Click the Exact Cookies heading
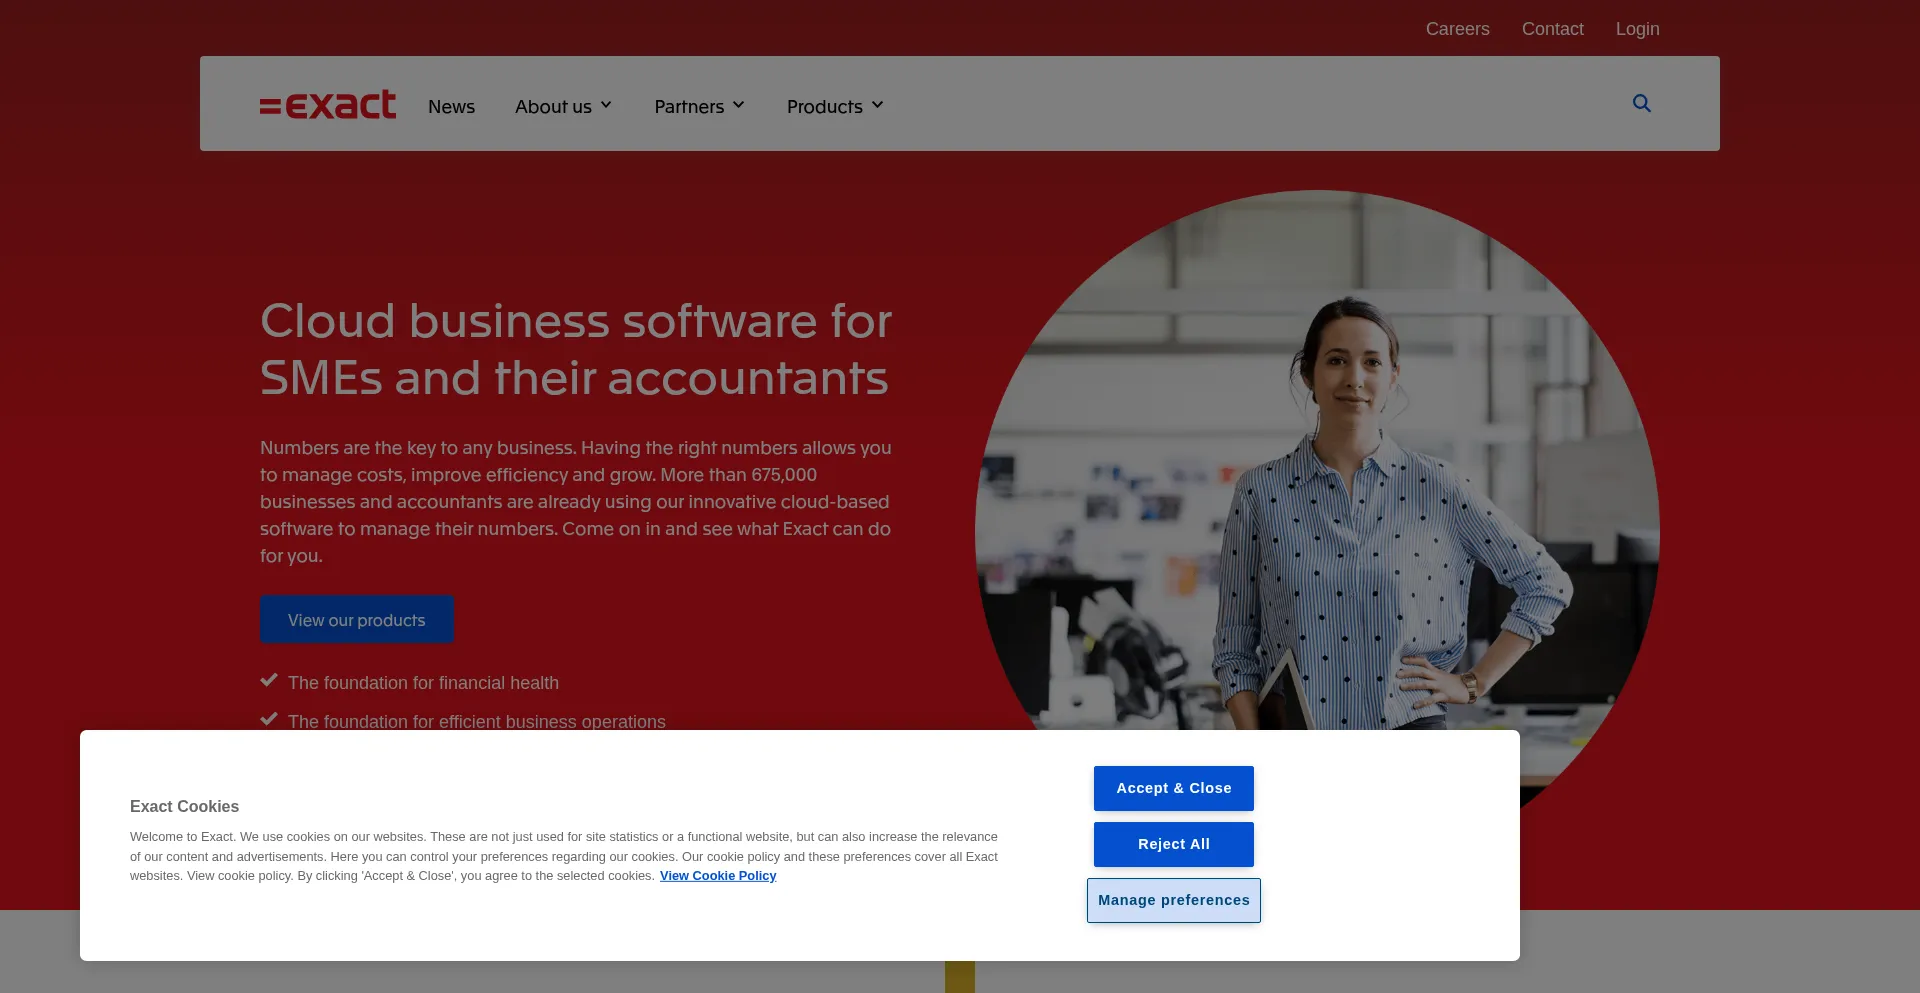The width and height of the screenshot is (1920, 993). (x=184, y=806)
